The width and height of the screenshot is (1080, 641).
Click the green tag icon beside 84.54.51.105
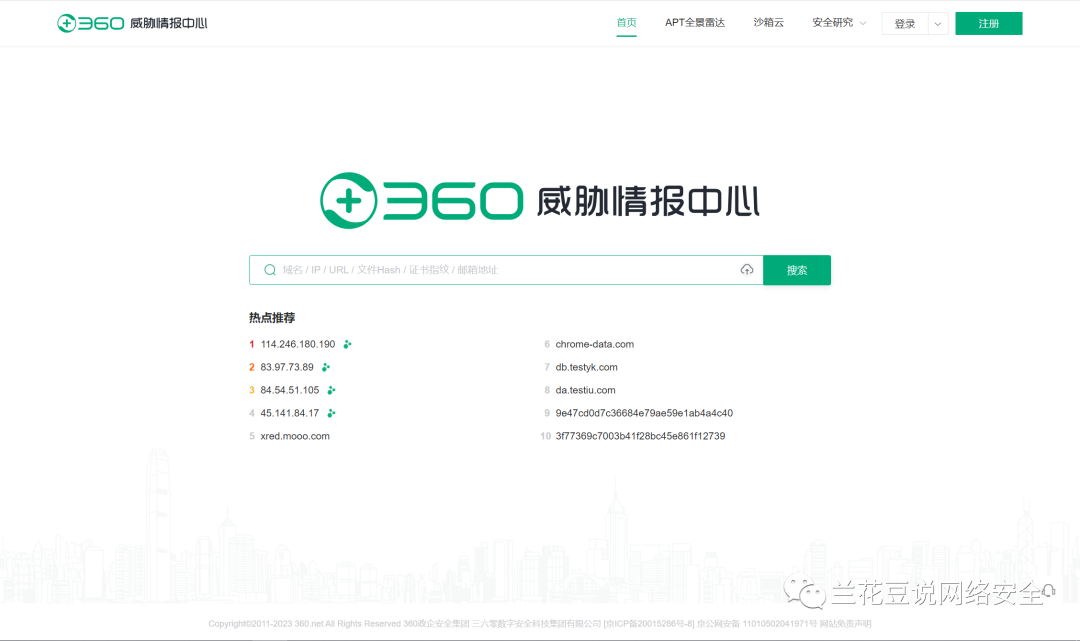[x=331, y=390]
